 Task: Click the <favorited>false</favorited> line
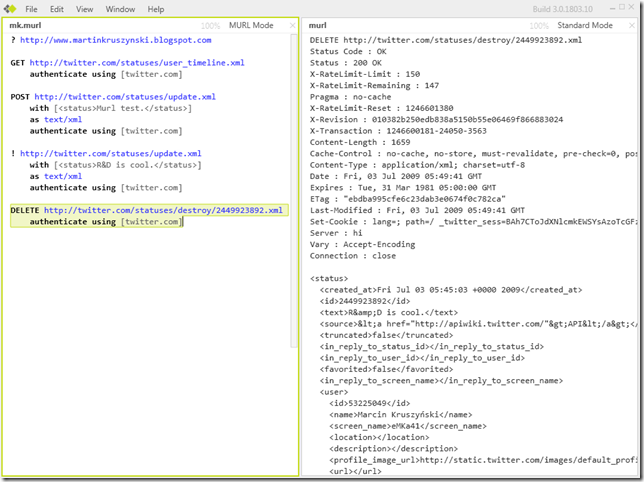pyautogui.click(x=386, y=369)
